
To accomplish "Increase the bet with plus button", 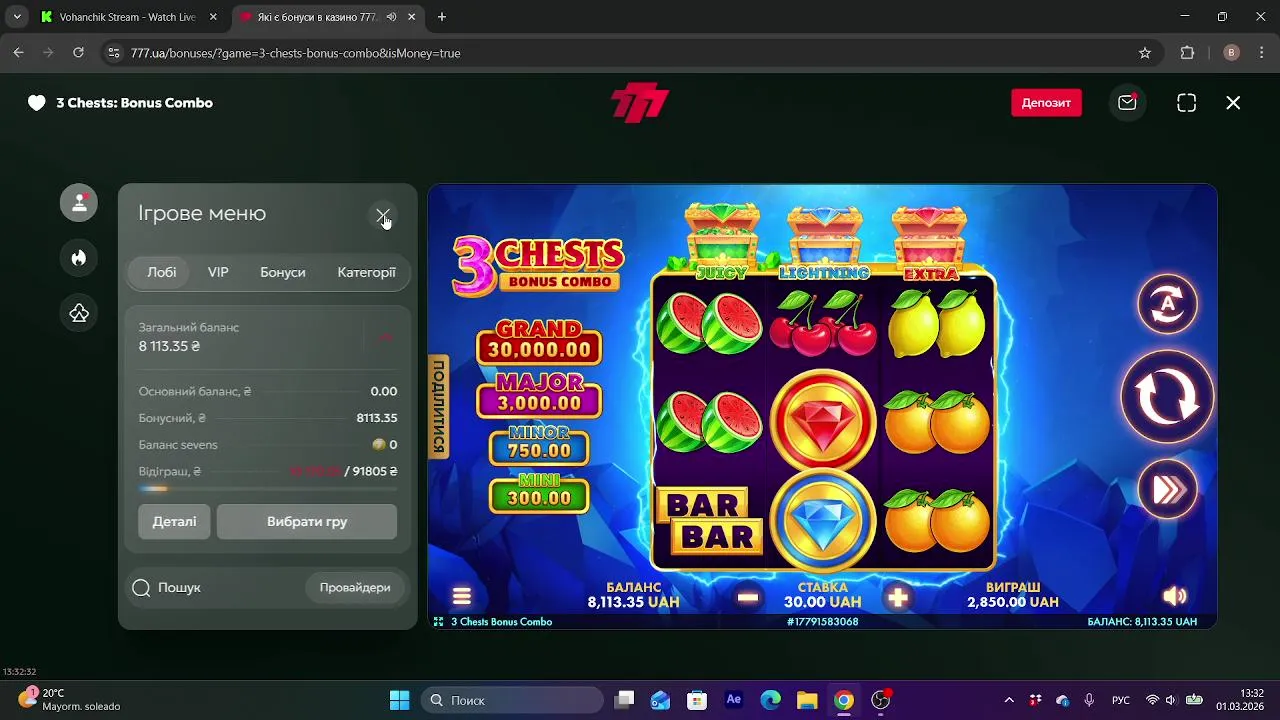I will coord(898,598).
